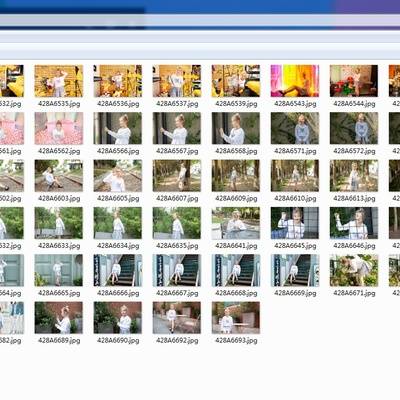Click the file name 428A6539.jpg

coord(236,104)
